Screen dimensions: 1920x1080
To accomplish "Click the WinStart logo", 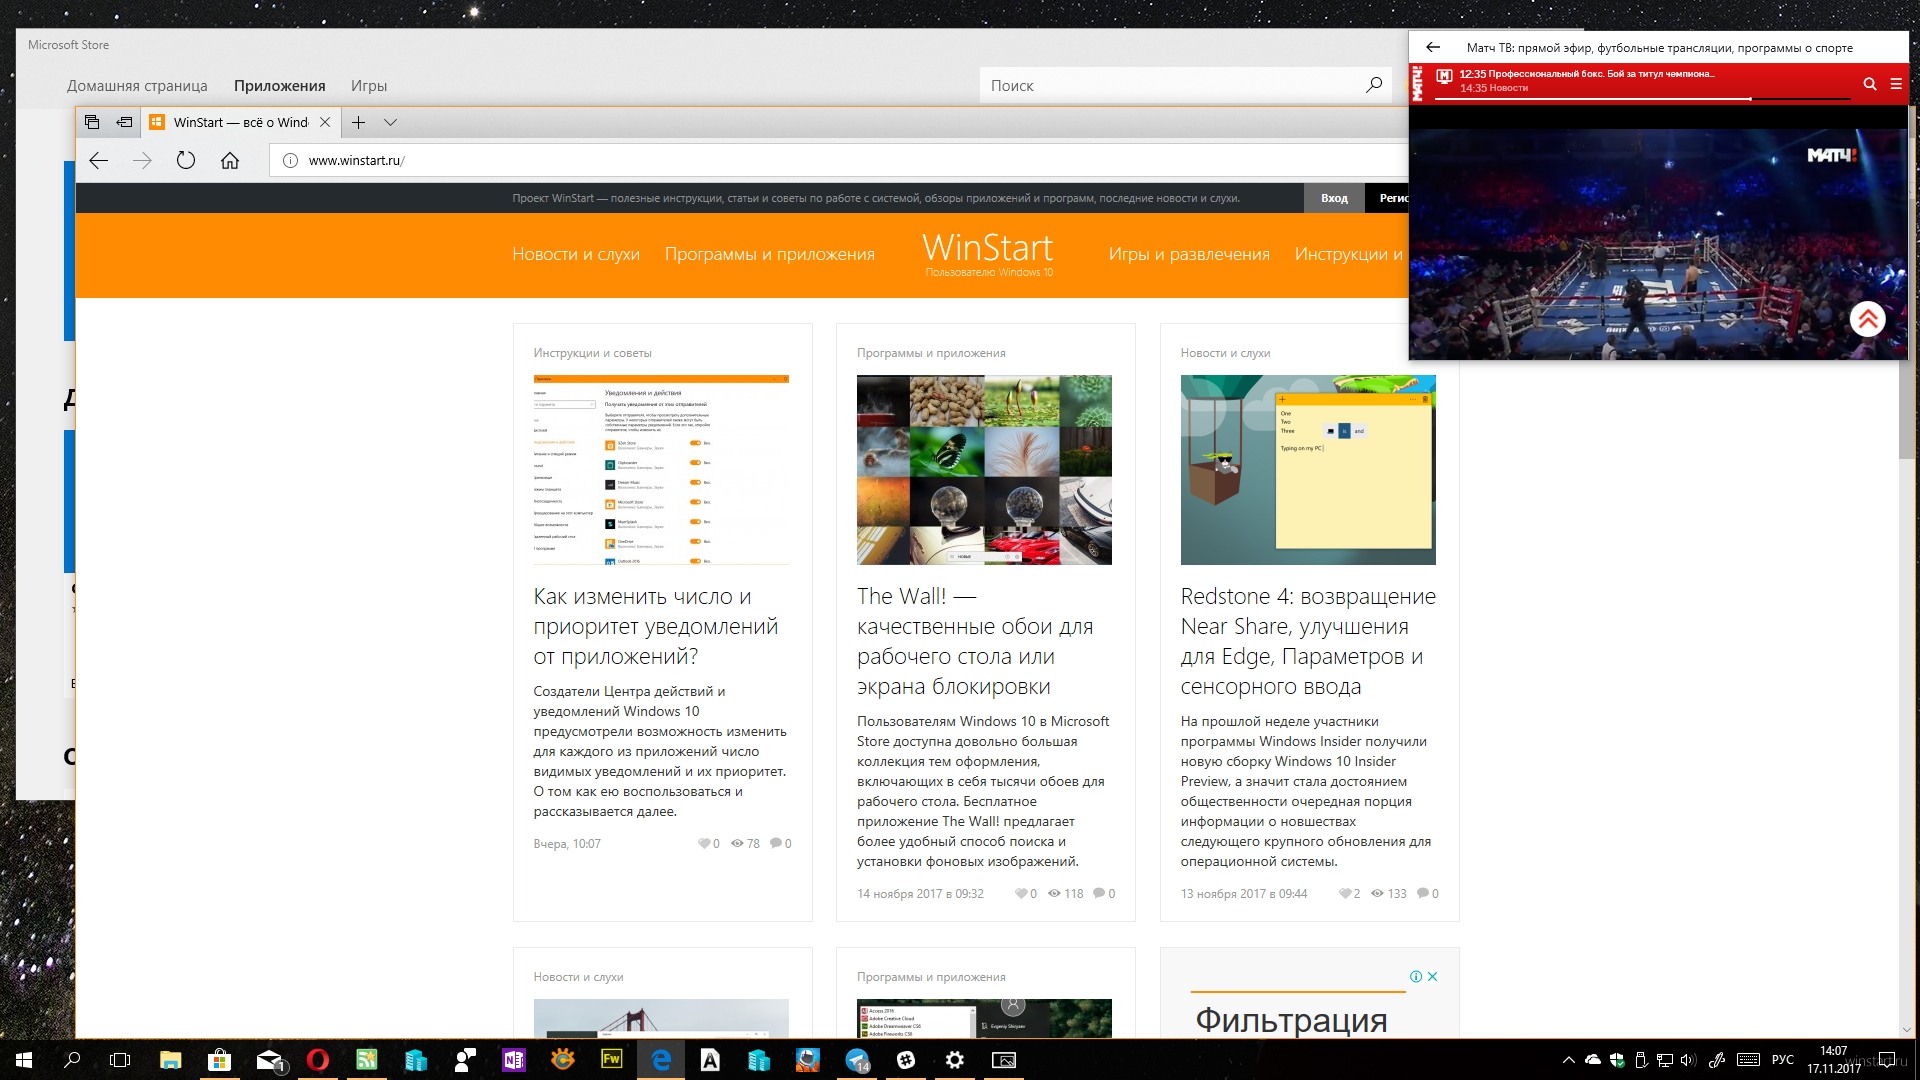I will pos(988,254).
